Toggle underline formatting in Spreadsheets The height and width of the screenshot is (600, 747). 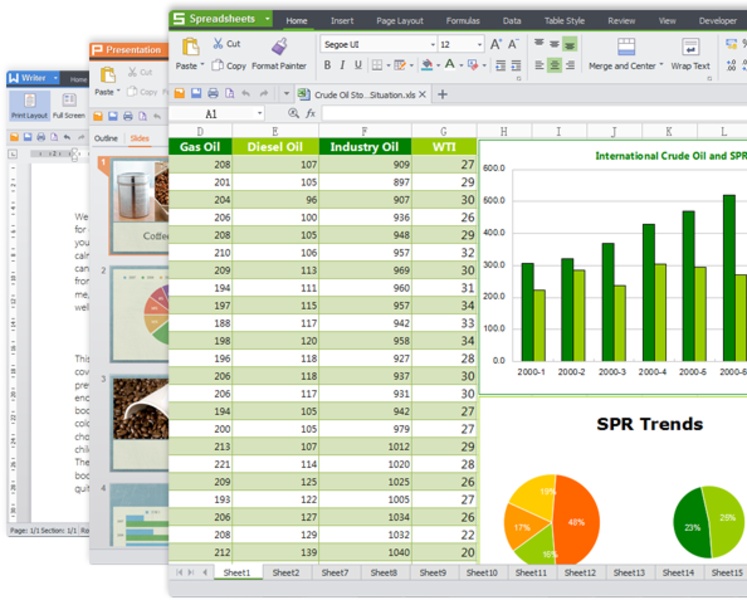tap(358, 65)
